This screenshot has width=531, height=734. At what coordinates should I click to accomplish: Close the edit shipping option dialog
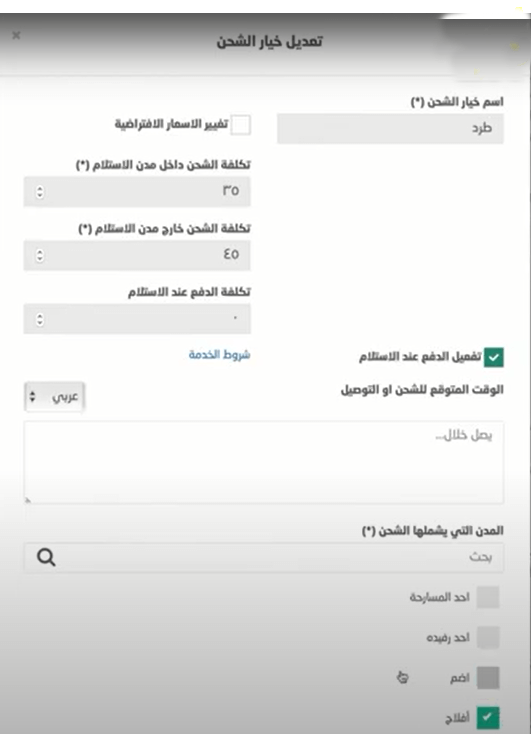click(16, 35)
